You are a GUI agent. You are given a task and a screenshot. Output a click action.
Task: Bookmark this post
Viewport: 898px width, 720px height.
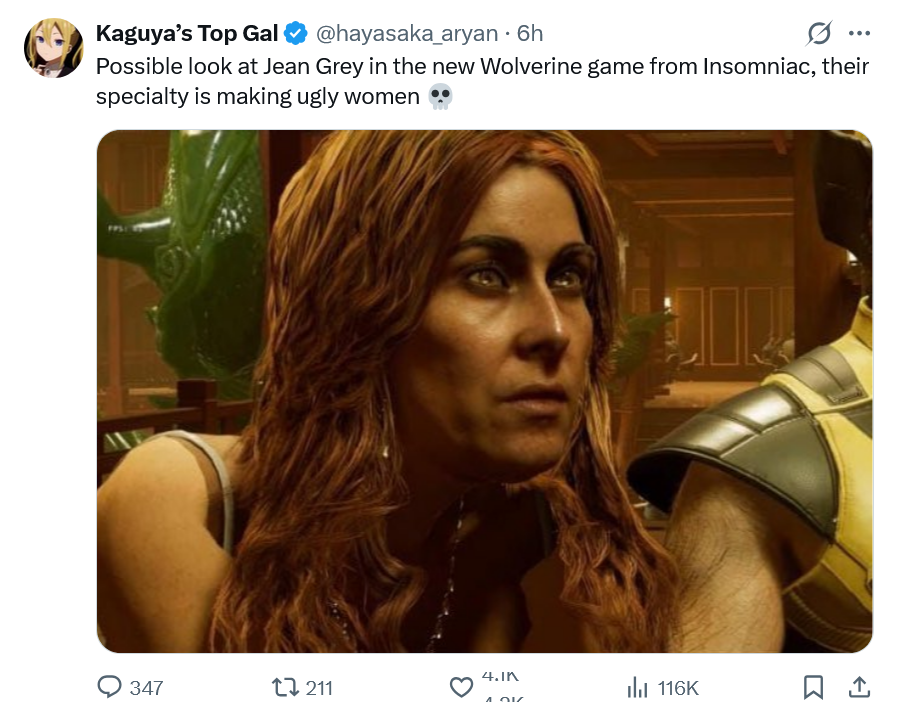[814, 687]
